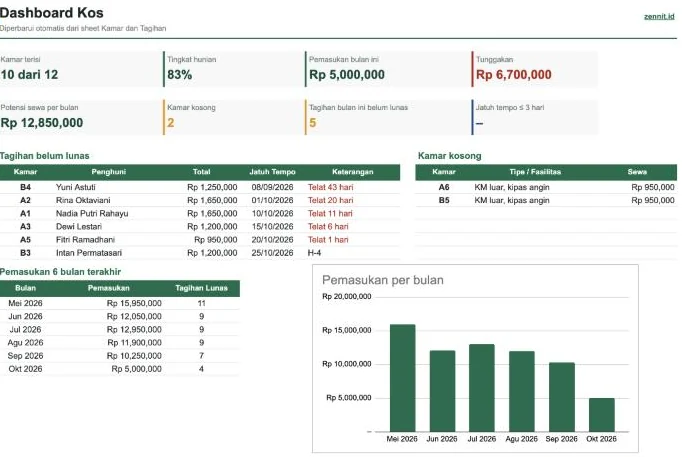Select tenant name Dewi Lestari
Image resolution: width=682 pixels, height=457 pixels.
click(x=79, y=227)
